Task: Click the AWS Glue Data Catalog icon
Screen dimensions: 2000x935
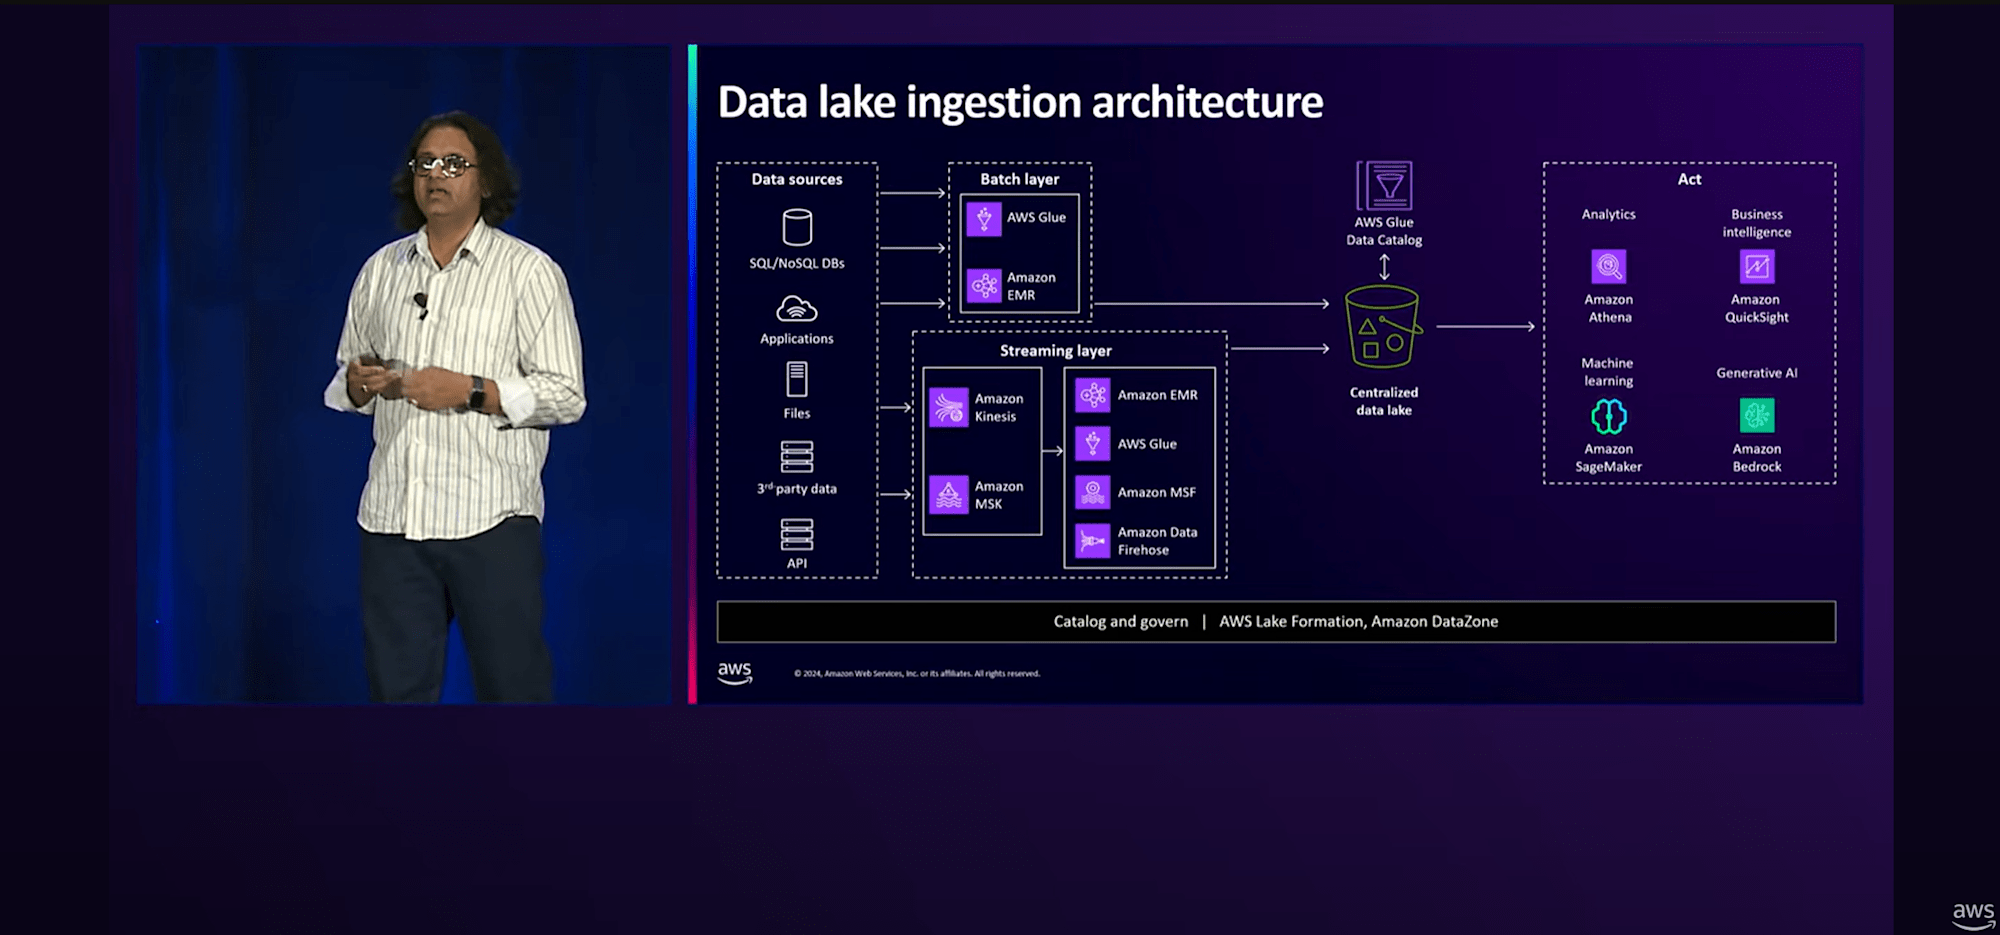Action: click(x=1385, y=186)
